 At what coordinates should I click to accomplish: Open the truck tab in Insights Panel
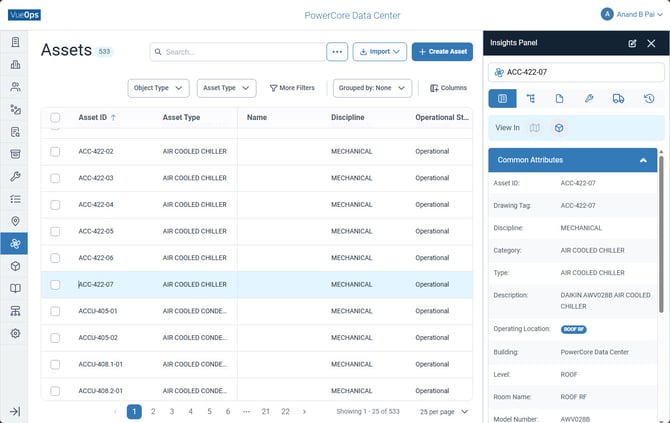[618, 99]
